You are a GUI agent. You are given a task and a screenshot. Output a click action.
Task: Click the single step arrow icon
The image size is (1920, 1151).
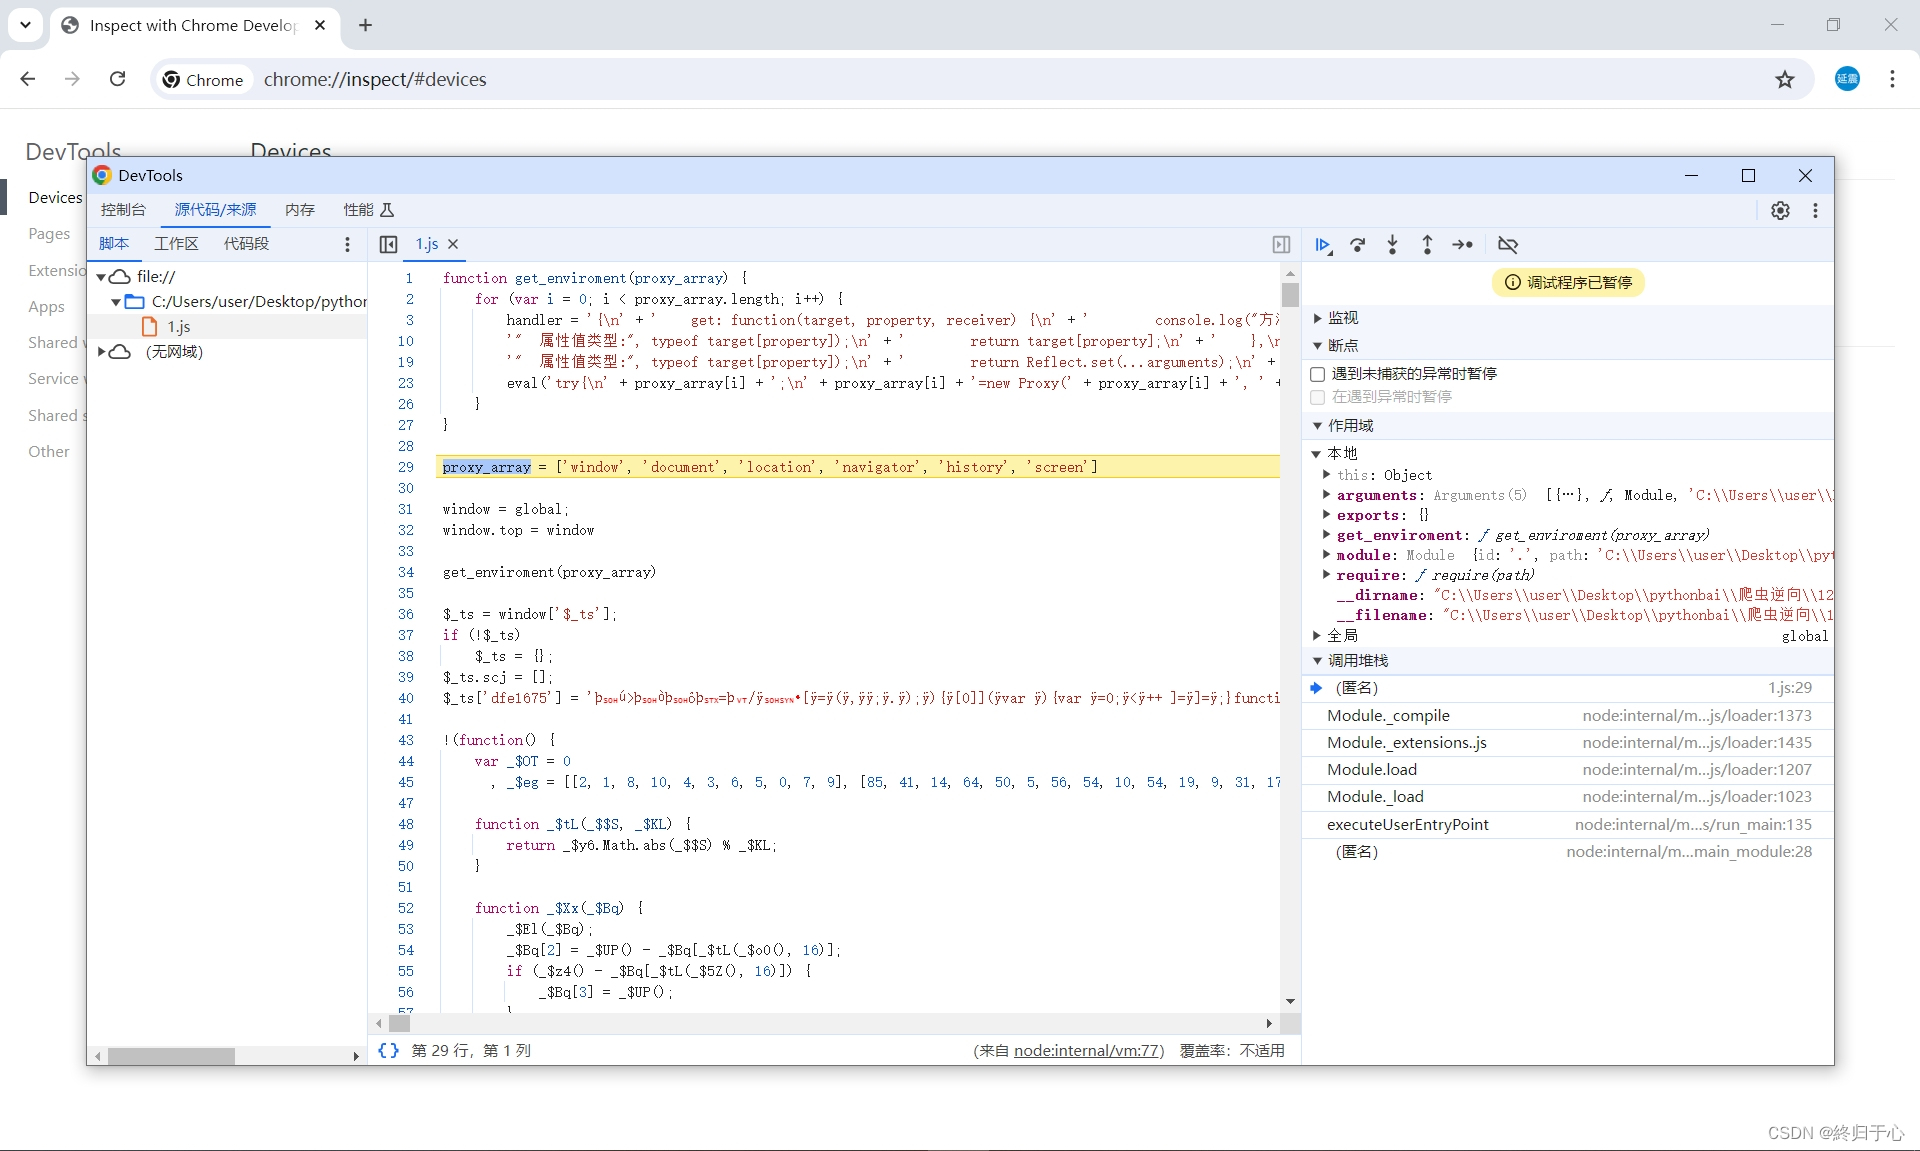pyautogui.click(x=1462, y=245)
